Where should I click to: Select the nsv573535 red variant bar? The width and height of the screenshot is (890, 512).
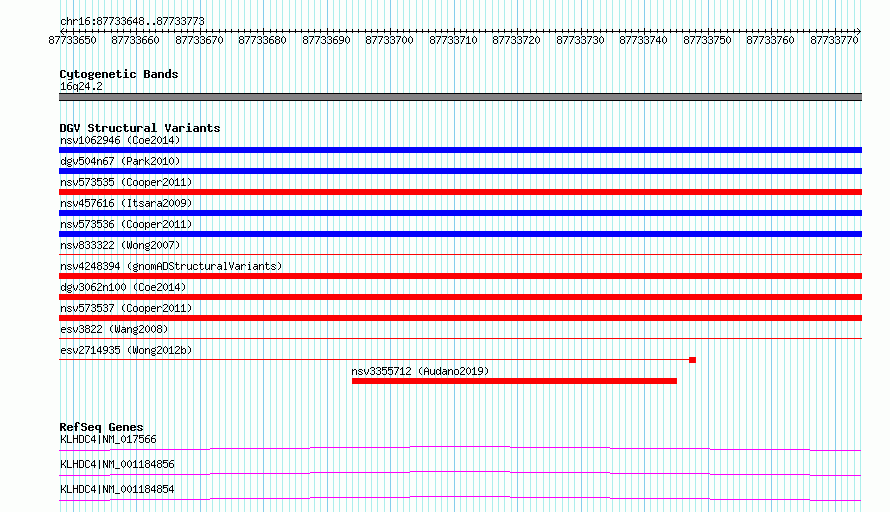(x=460, y=192)
